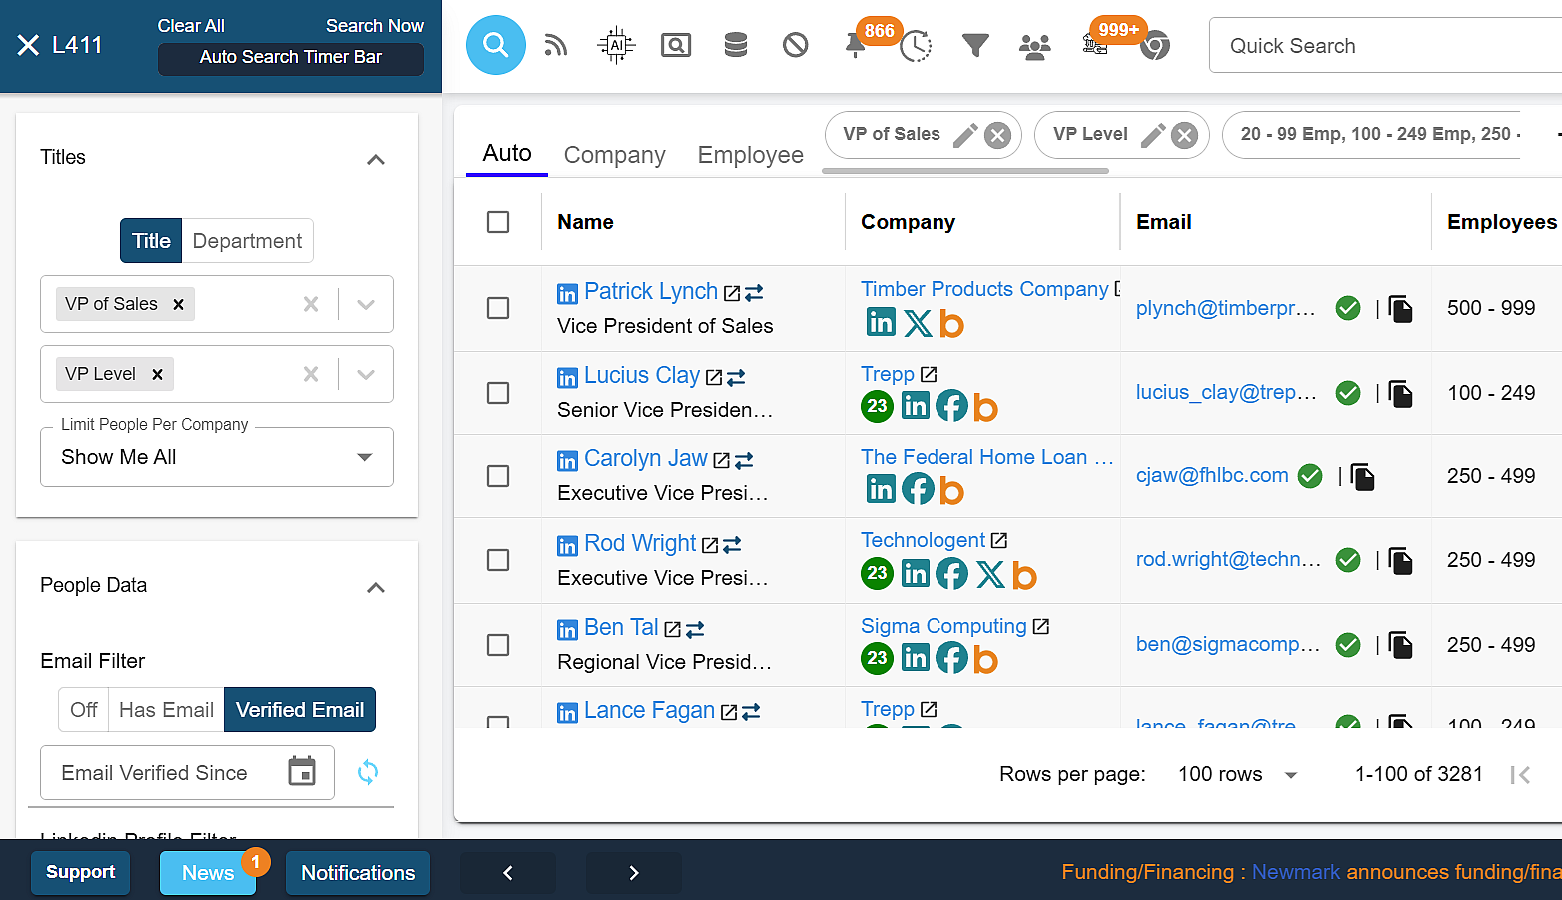Open the rows per page dropdown
The width and height of the screenshot is (1562, 900).
click(1238, 774)
